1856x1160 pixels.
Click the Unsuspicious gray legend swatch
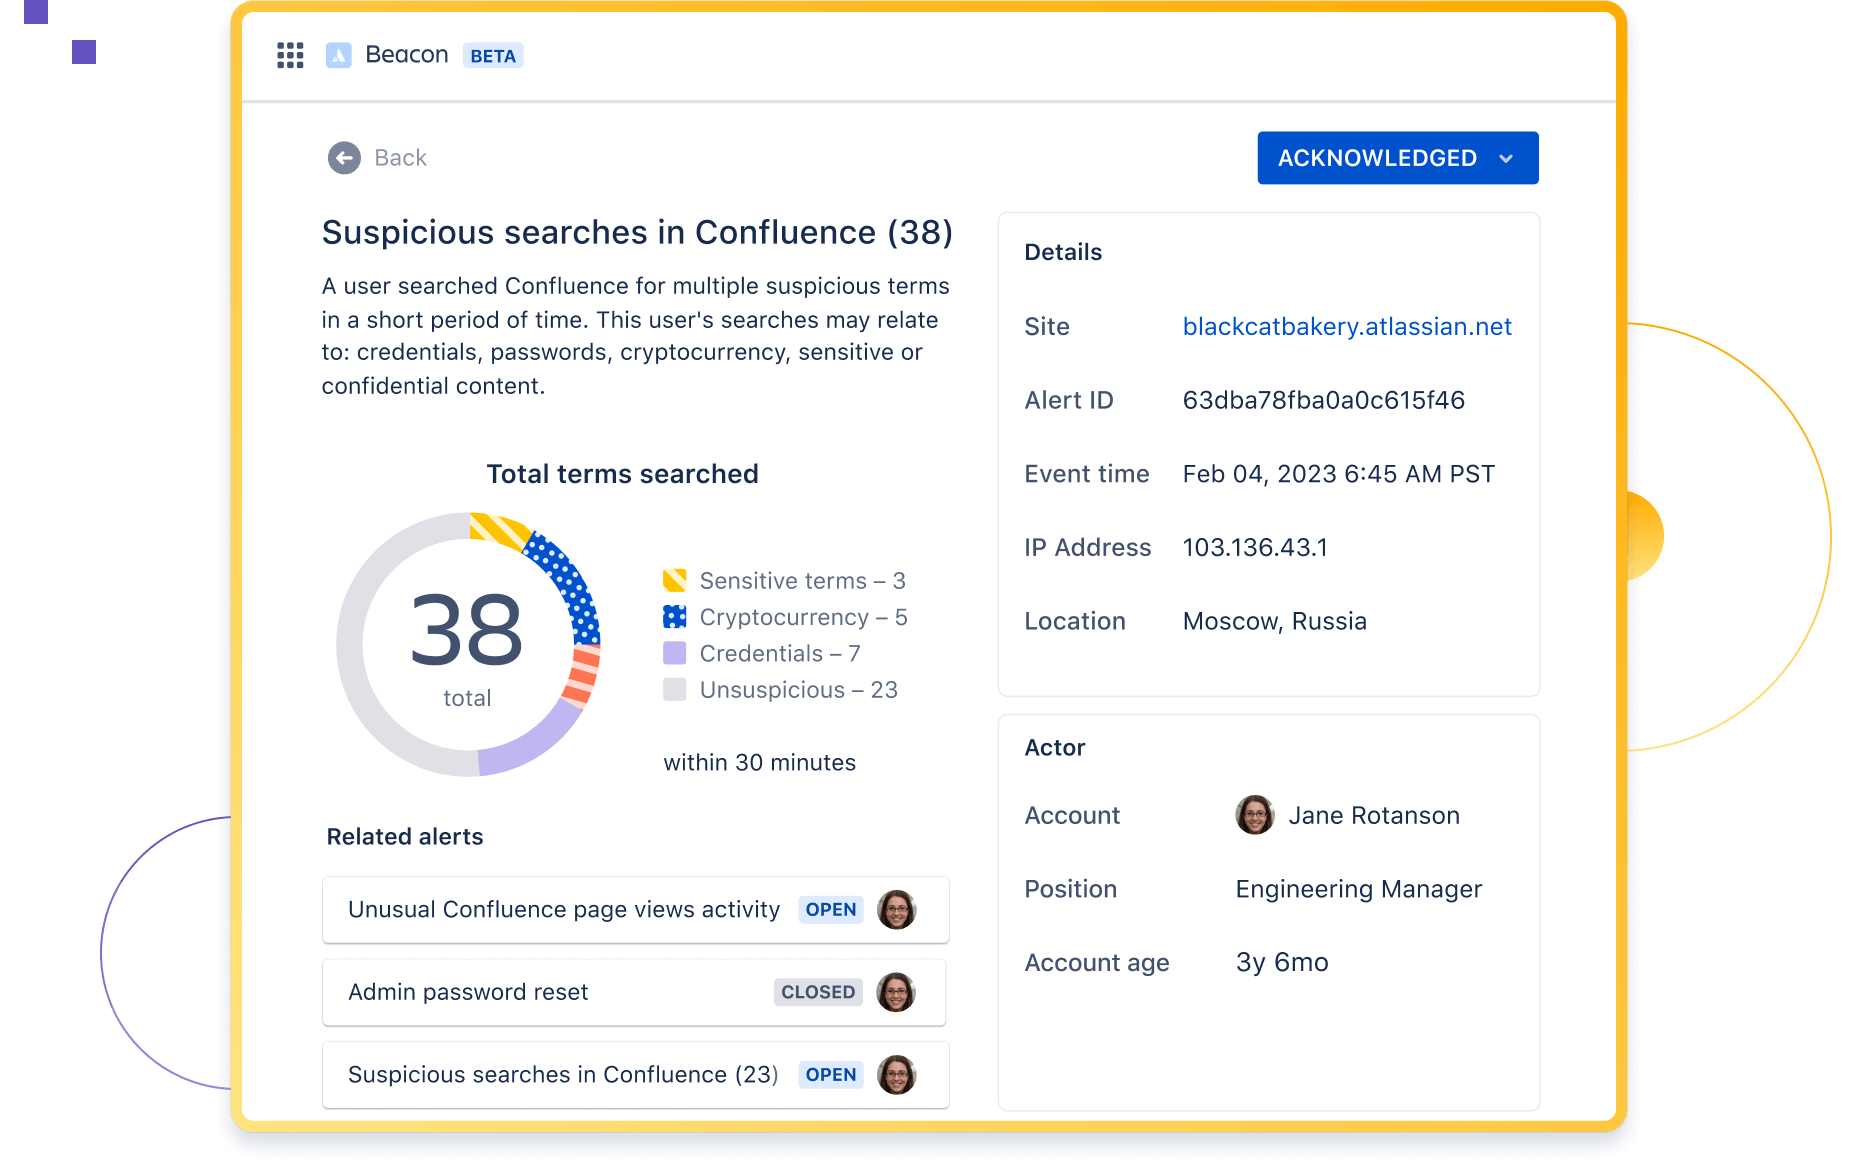pos(675,690)
